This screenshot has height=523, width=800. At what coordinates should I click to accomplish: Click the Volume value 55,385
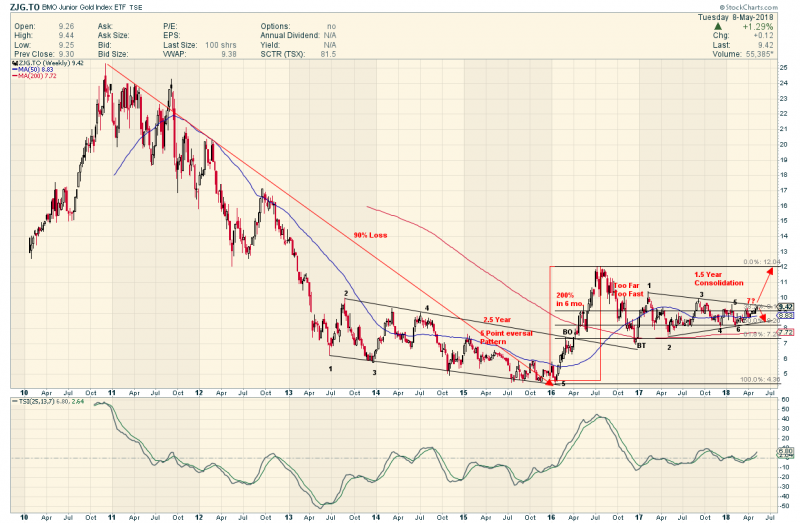click(x=761, y=54)
